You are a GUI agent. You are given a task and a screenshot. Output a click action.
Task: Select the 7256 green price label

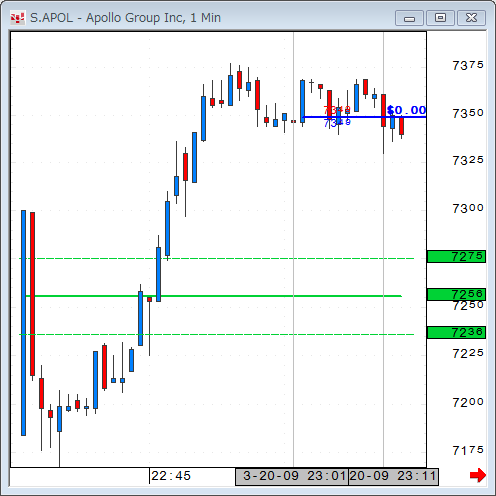tap(456, 294)
